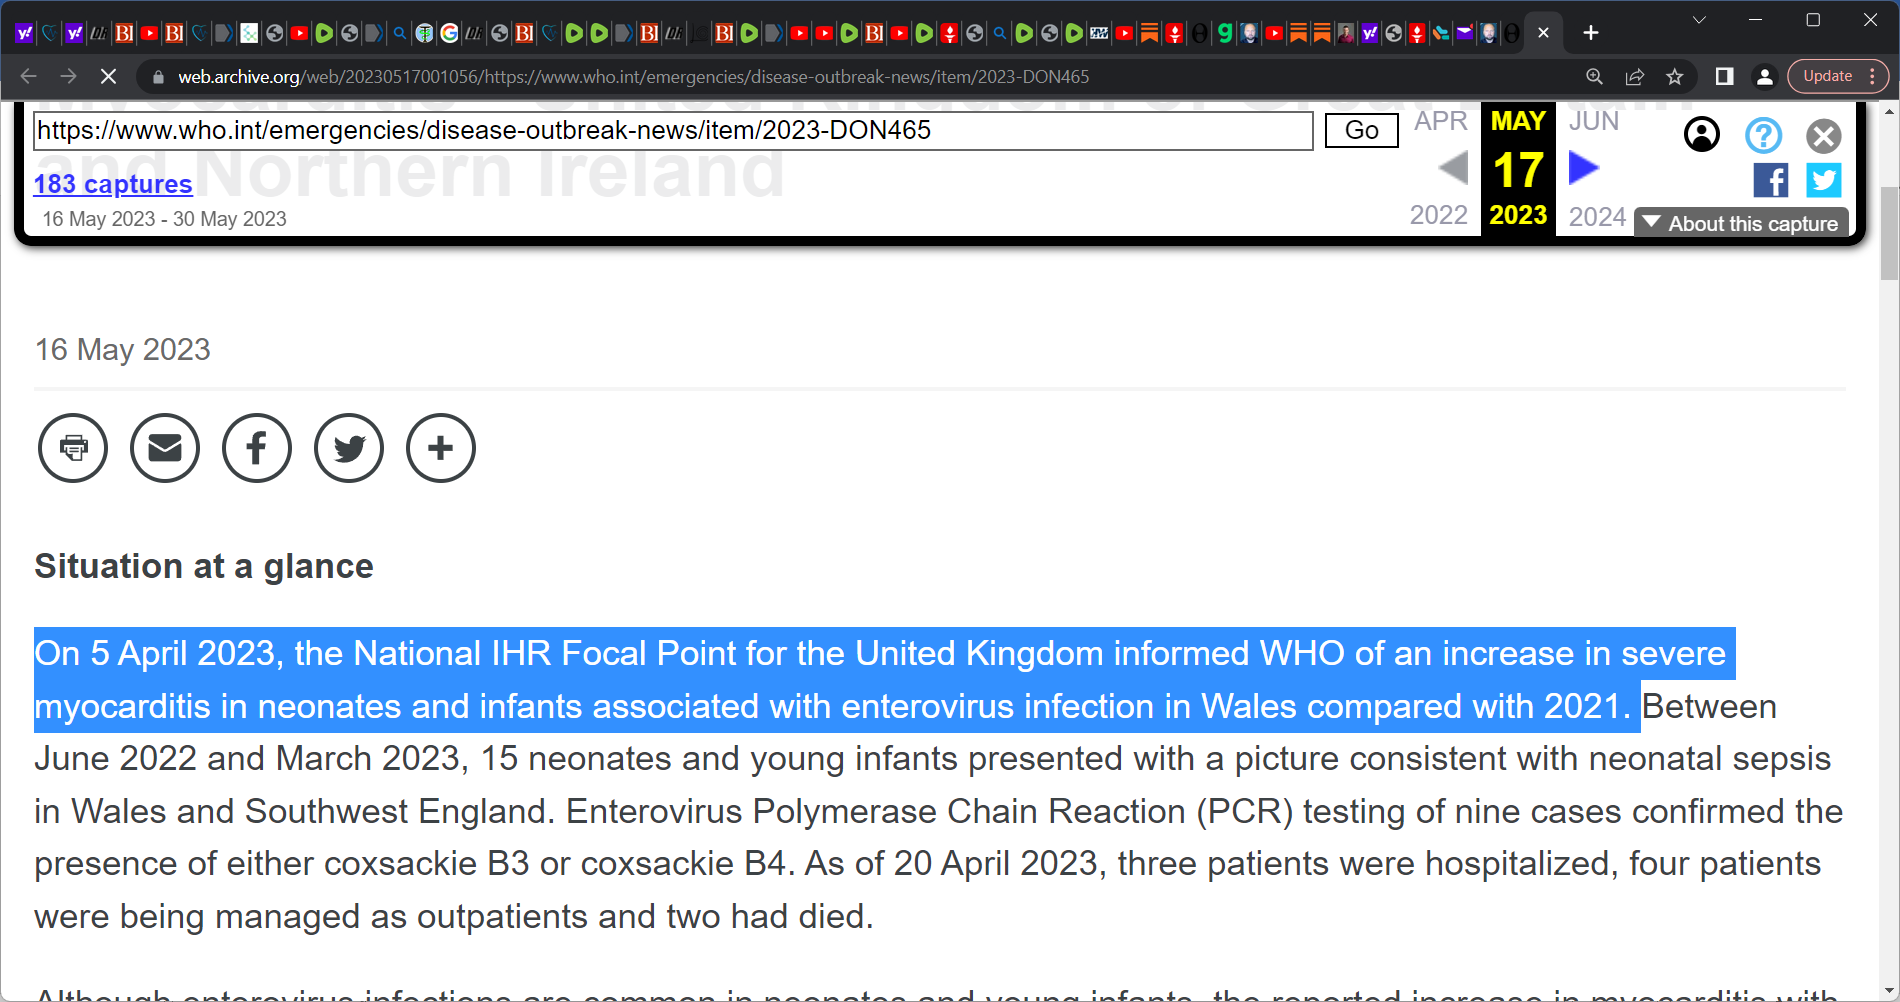Click the browser address bar URL

(633, 77)
